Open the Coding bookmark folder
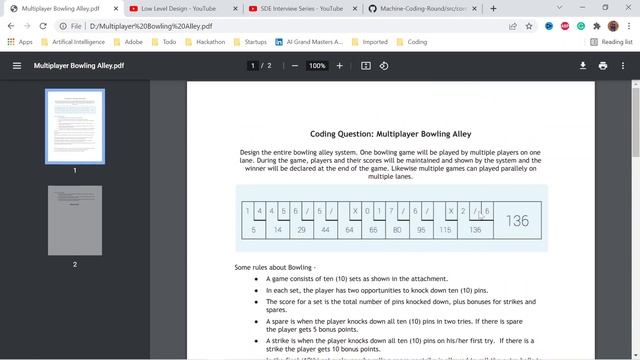The image size is (640, 360). (x=412, y=42)
